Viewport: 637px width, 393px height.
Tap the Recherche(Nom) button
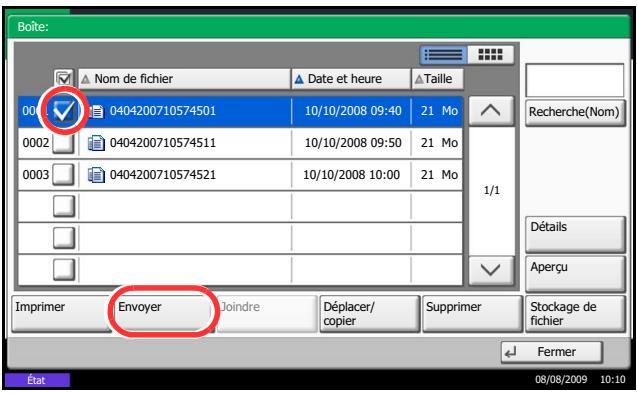point(575,113)
